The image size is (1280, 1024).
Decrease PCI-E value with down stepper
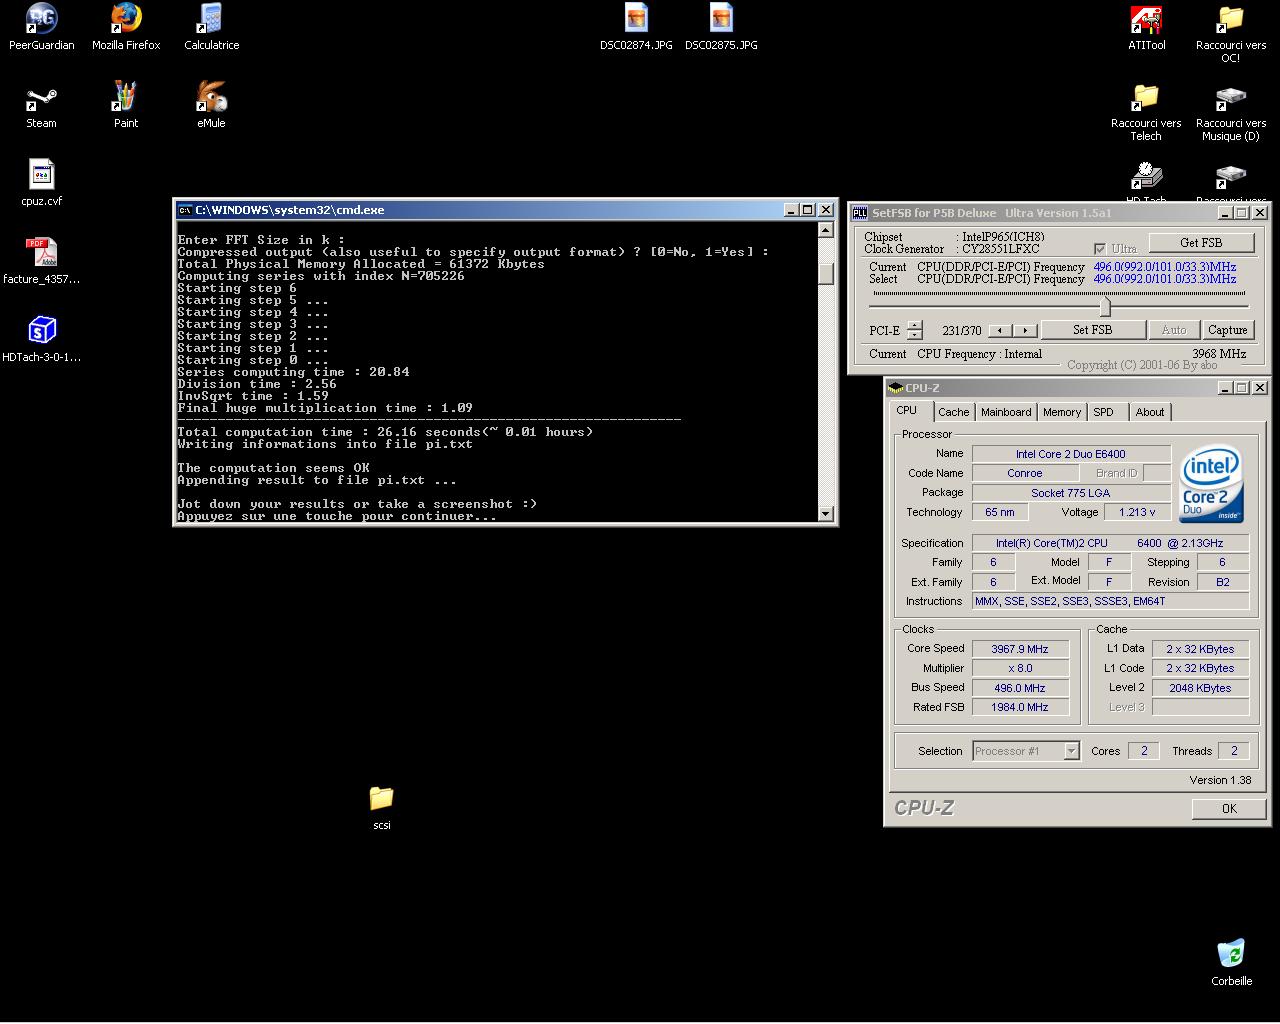click(914, 335)
